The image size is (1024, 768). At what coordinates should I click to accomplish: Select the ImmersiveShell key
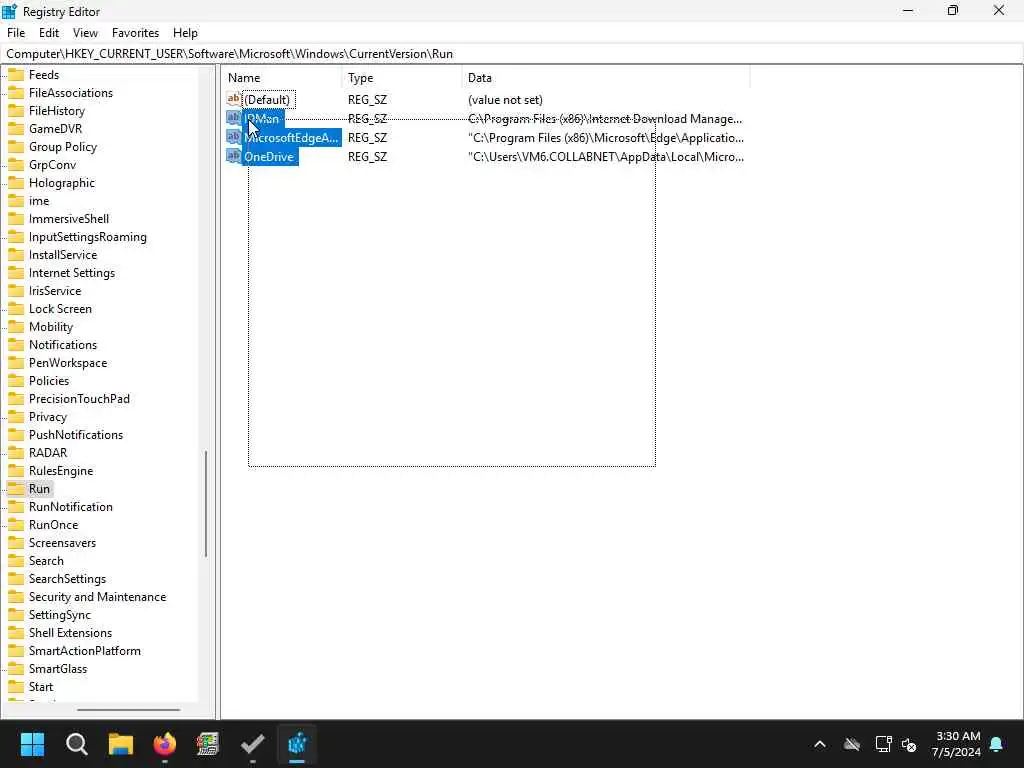pos(69,219)
